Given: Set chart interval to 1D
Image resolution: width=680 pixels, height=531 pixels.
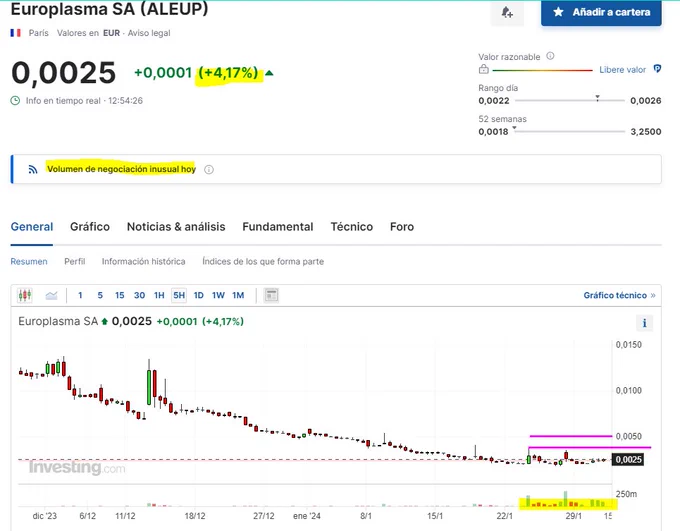Looking at the screenshot, I should point(199,295).
